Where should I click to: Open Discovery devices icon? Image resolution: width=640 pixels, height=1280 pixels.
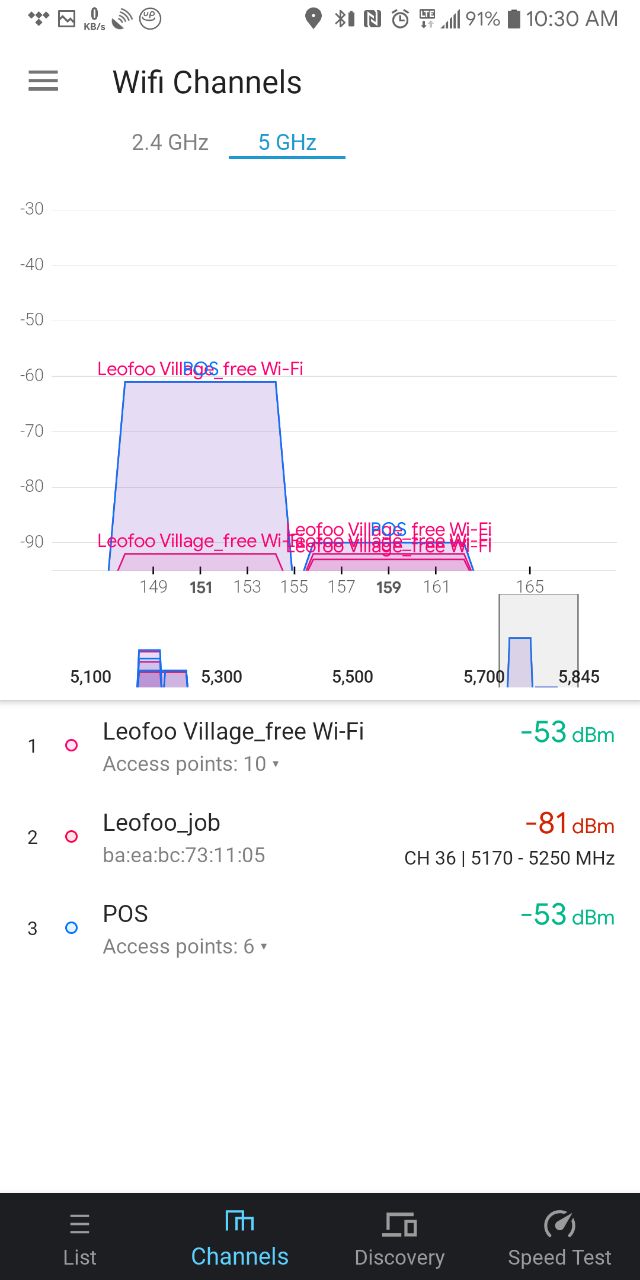pyautogui.click(x=399, y=1224)
